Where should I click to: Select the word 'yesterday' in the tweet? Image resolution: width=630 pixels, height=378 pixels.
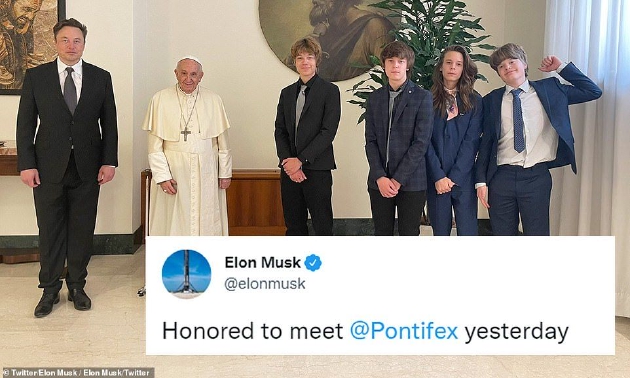tap(516, 332)
